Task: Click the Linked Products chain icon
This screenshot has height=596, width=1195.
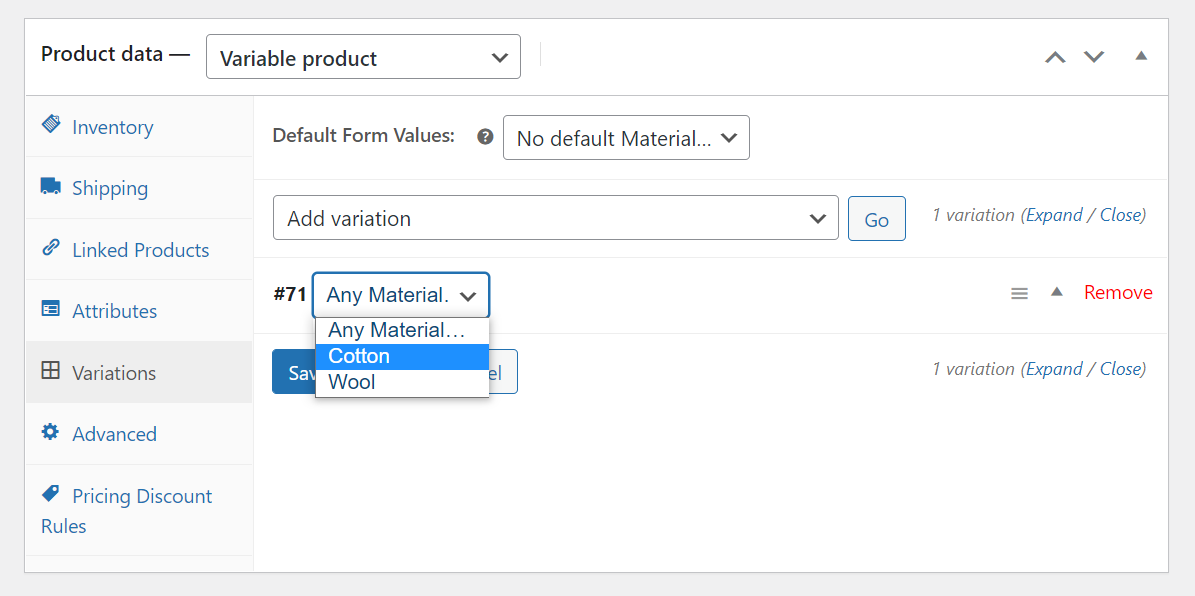Action: pos(51,248)
